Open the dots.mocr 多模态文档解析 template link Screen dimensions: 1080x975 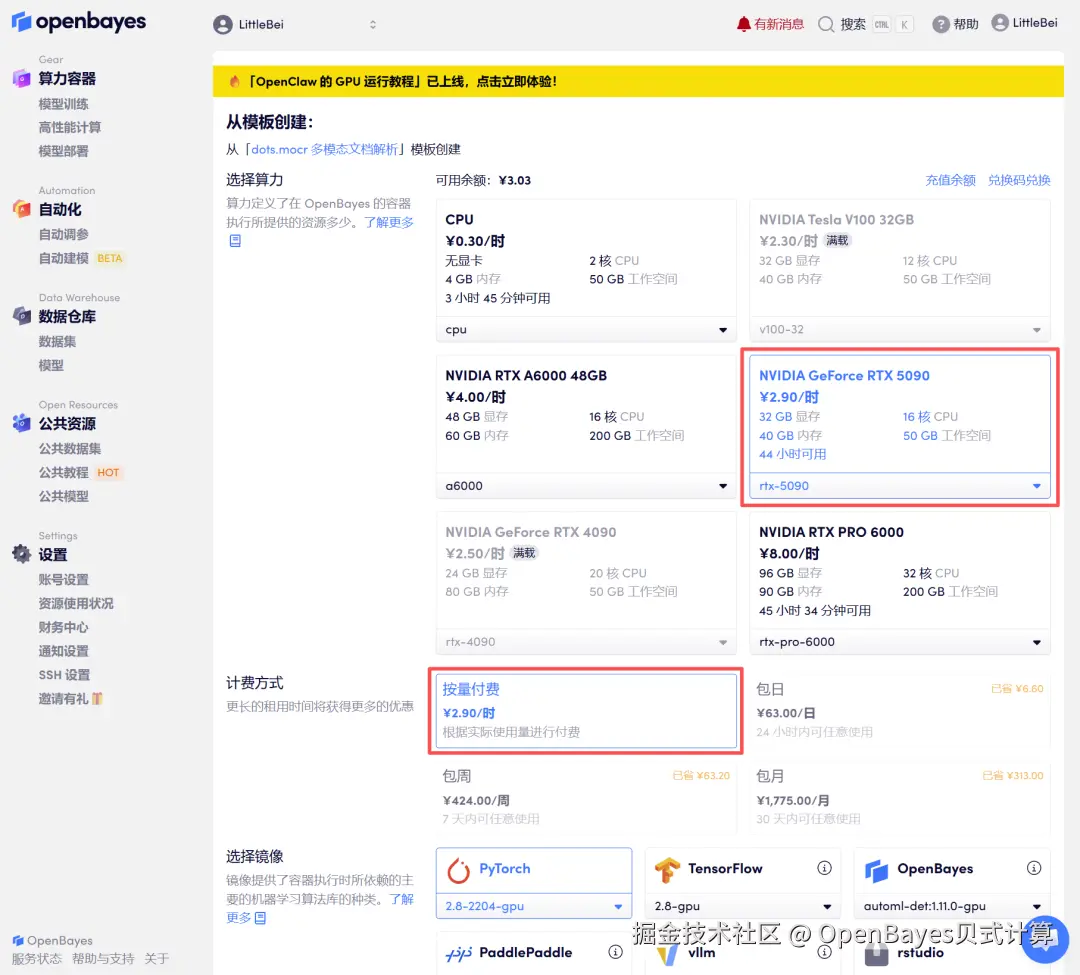tap(324, 149)
